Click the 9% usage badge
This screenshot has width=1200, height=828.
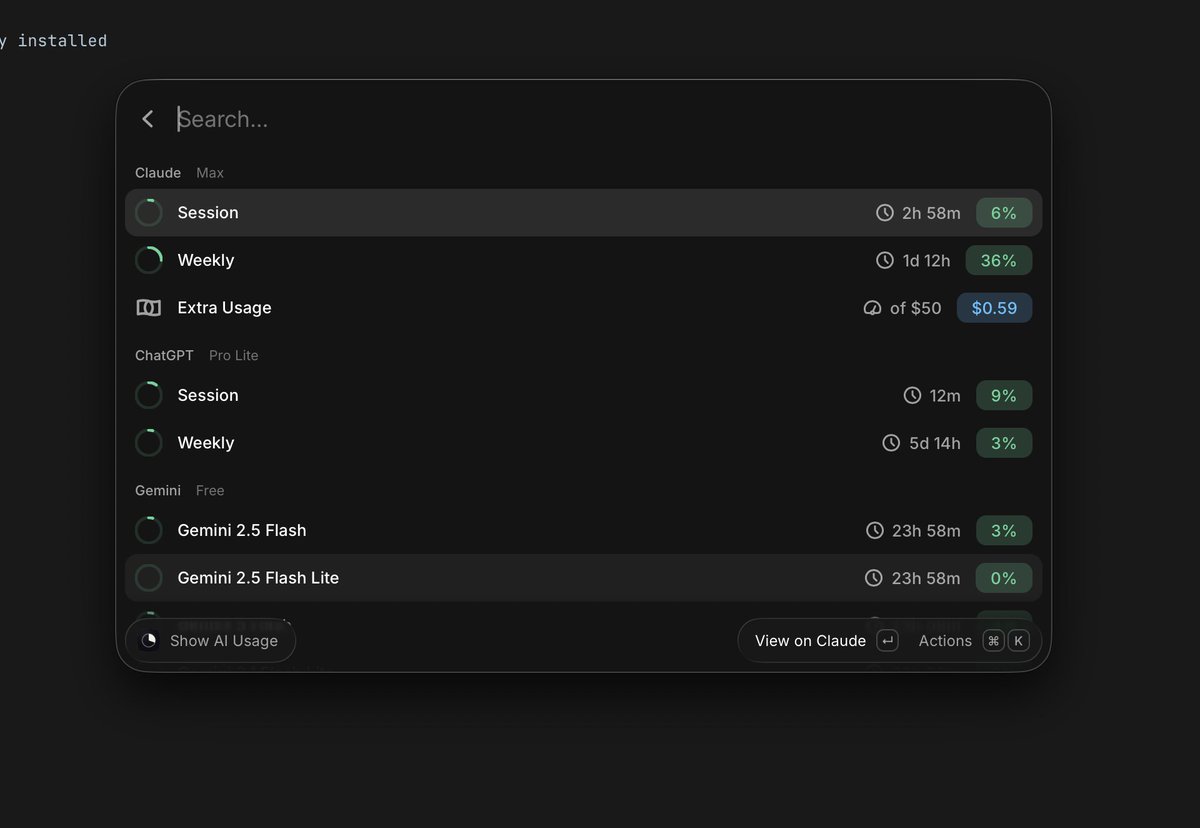click(x=1004, y=396)
